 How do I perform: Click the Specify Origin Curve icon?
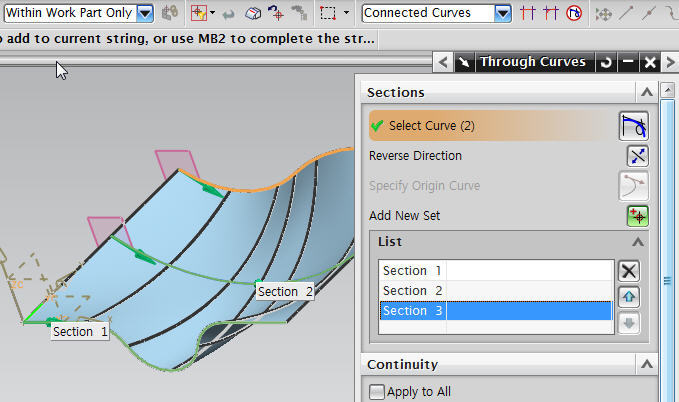pos(634,186)
